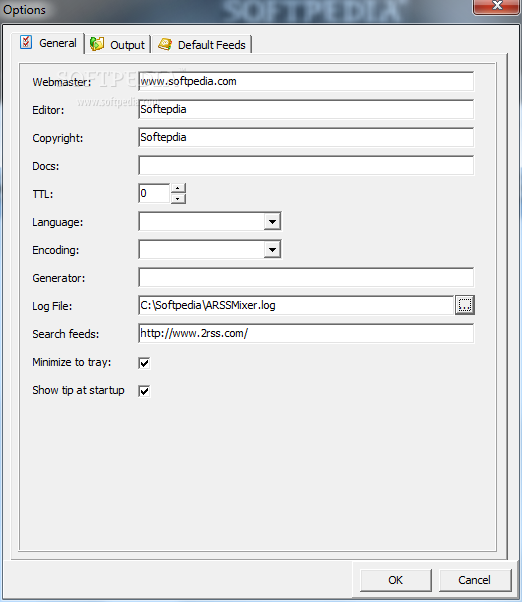
Task: Click the 'Show tip at startup' label
Action: click(78, 390)
